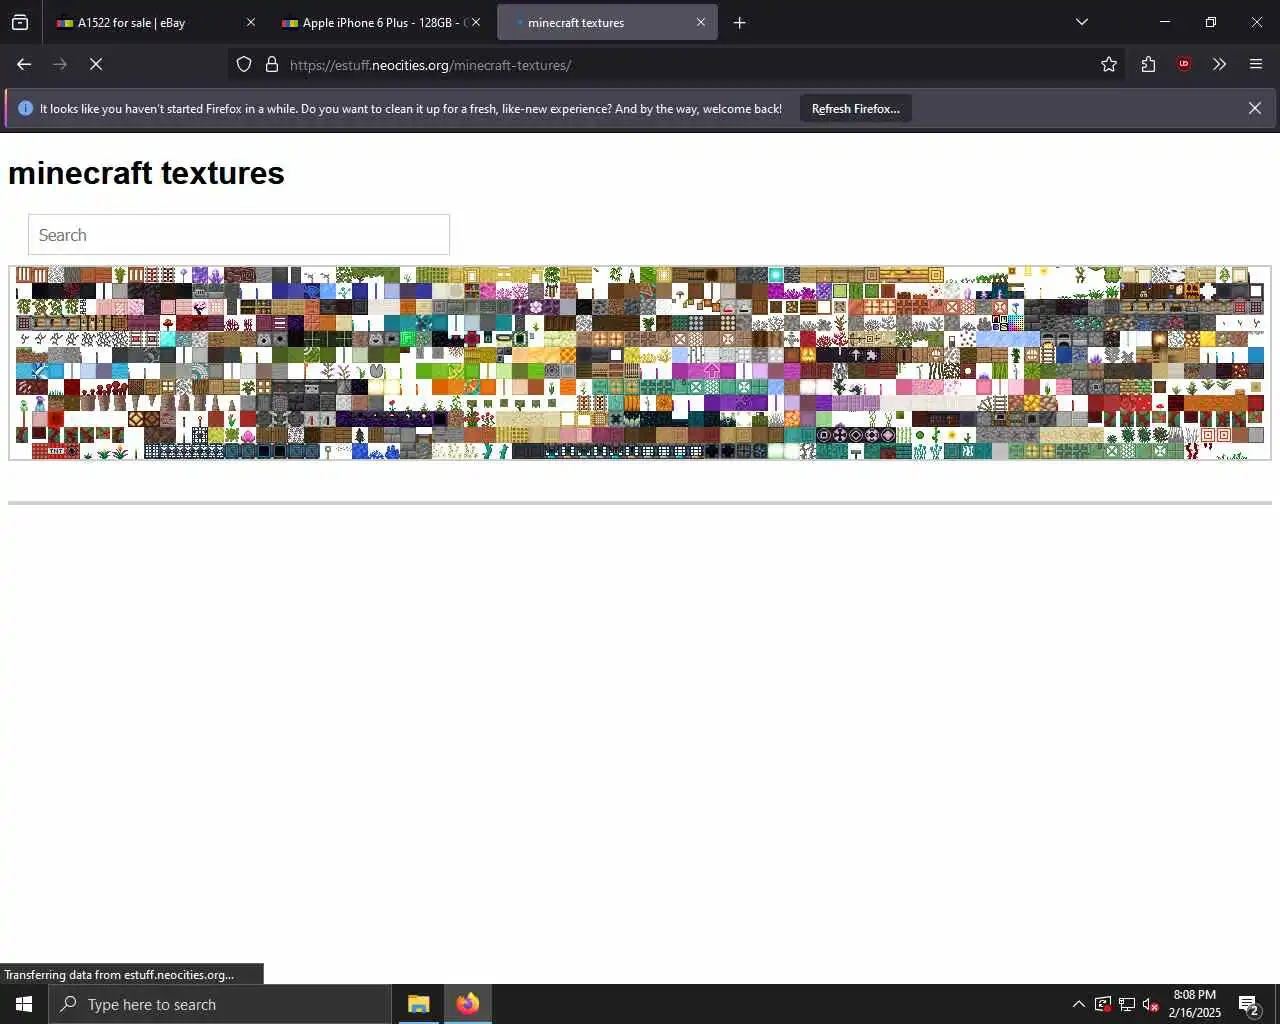Open the clock showing 8:08 PM
The image size is (1280, 1024).
pos(1195,1004)
